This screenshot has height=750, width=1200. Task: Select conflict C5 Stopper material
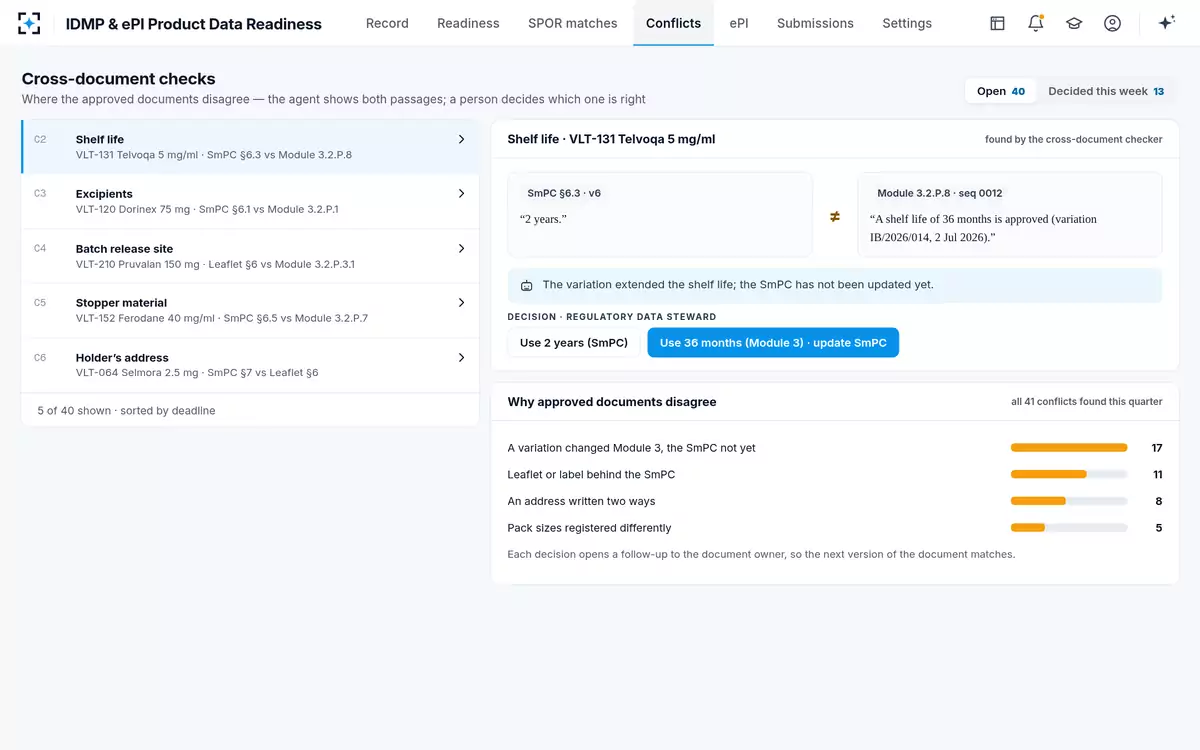pos(250,310)
